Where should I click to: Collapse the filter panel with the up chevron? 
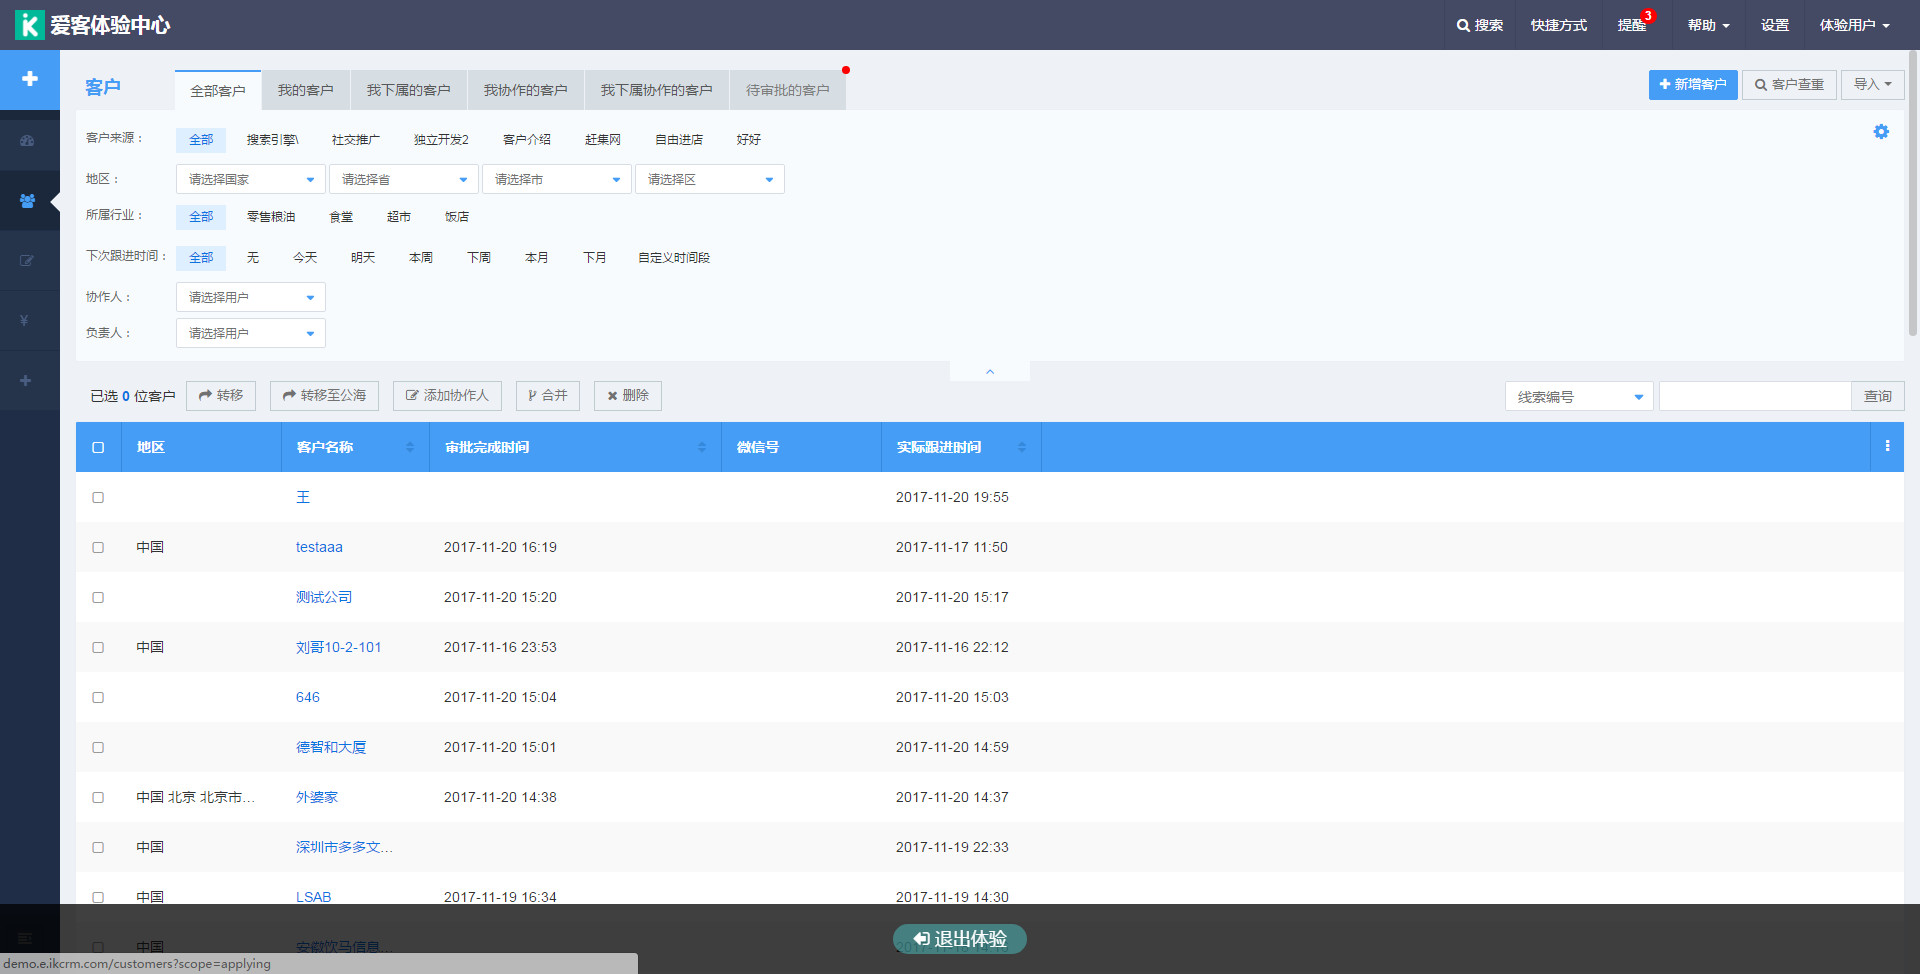(990, 371)
